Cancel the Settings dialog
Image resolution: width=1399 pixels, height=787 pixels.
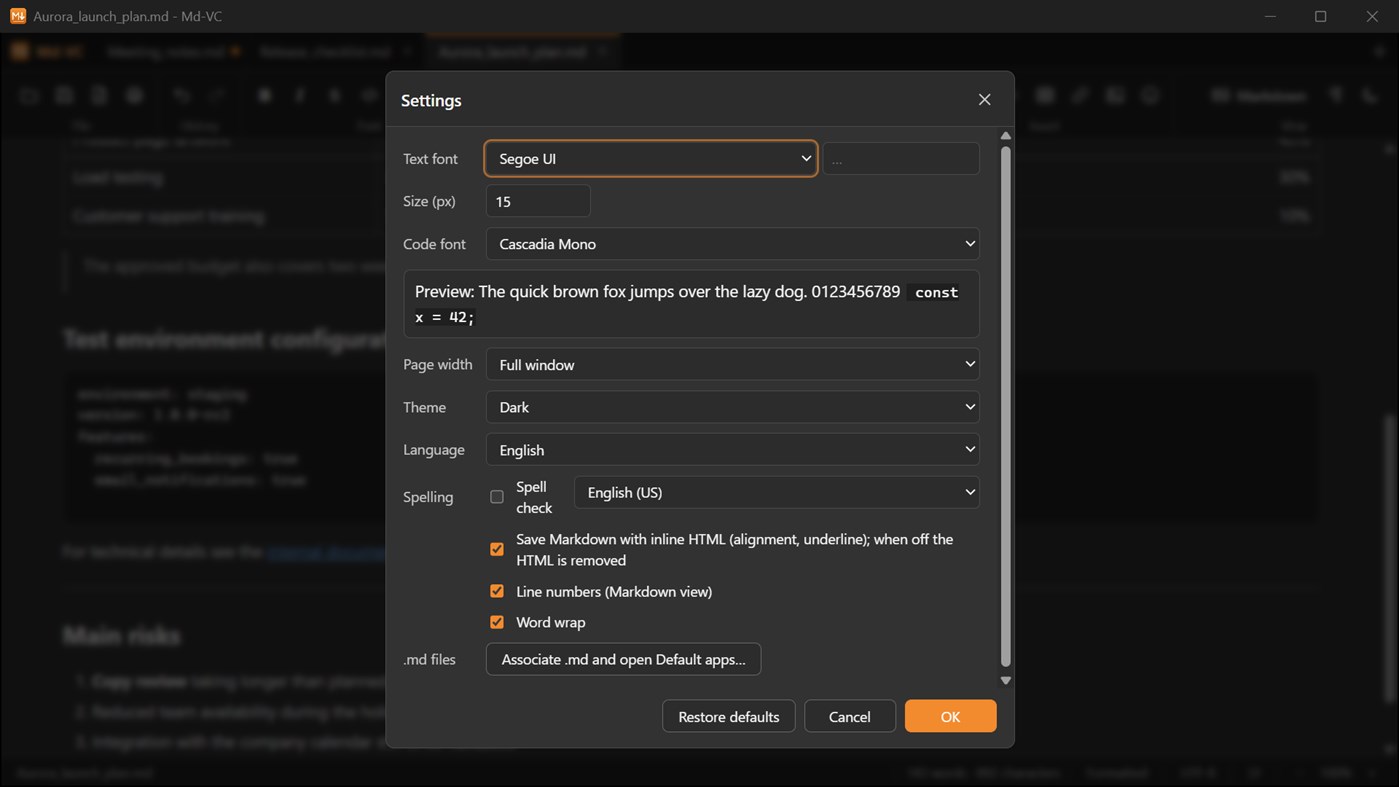(849, 716)
